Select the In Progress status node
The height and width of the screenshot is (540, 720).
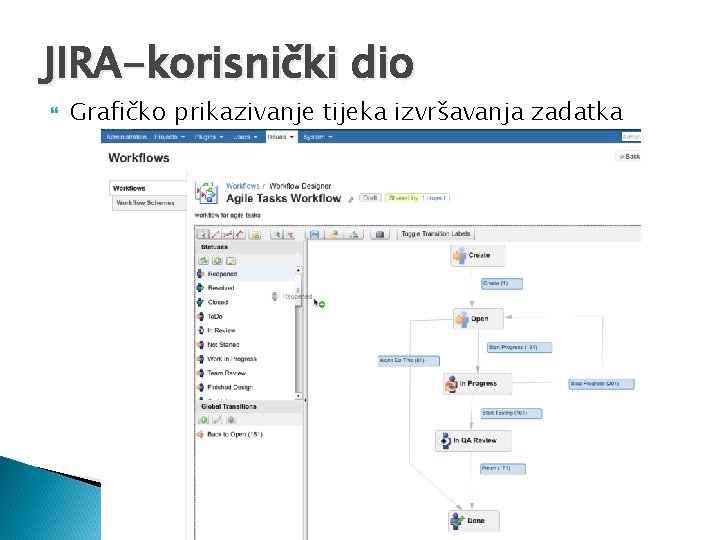478,383
